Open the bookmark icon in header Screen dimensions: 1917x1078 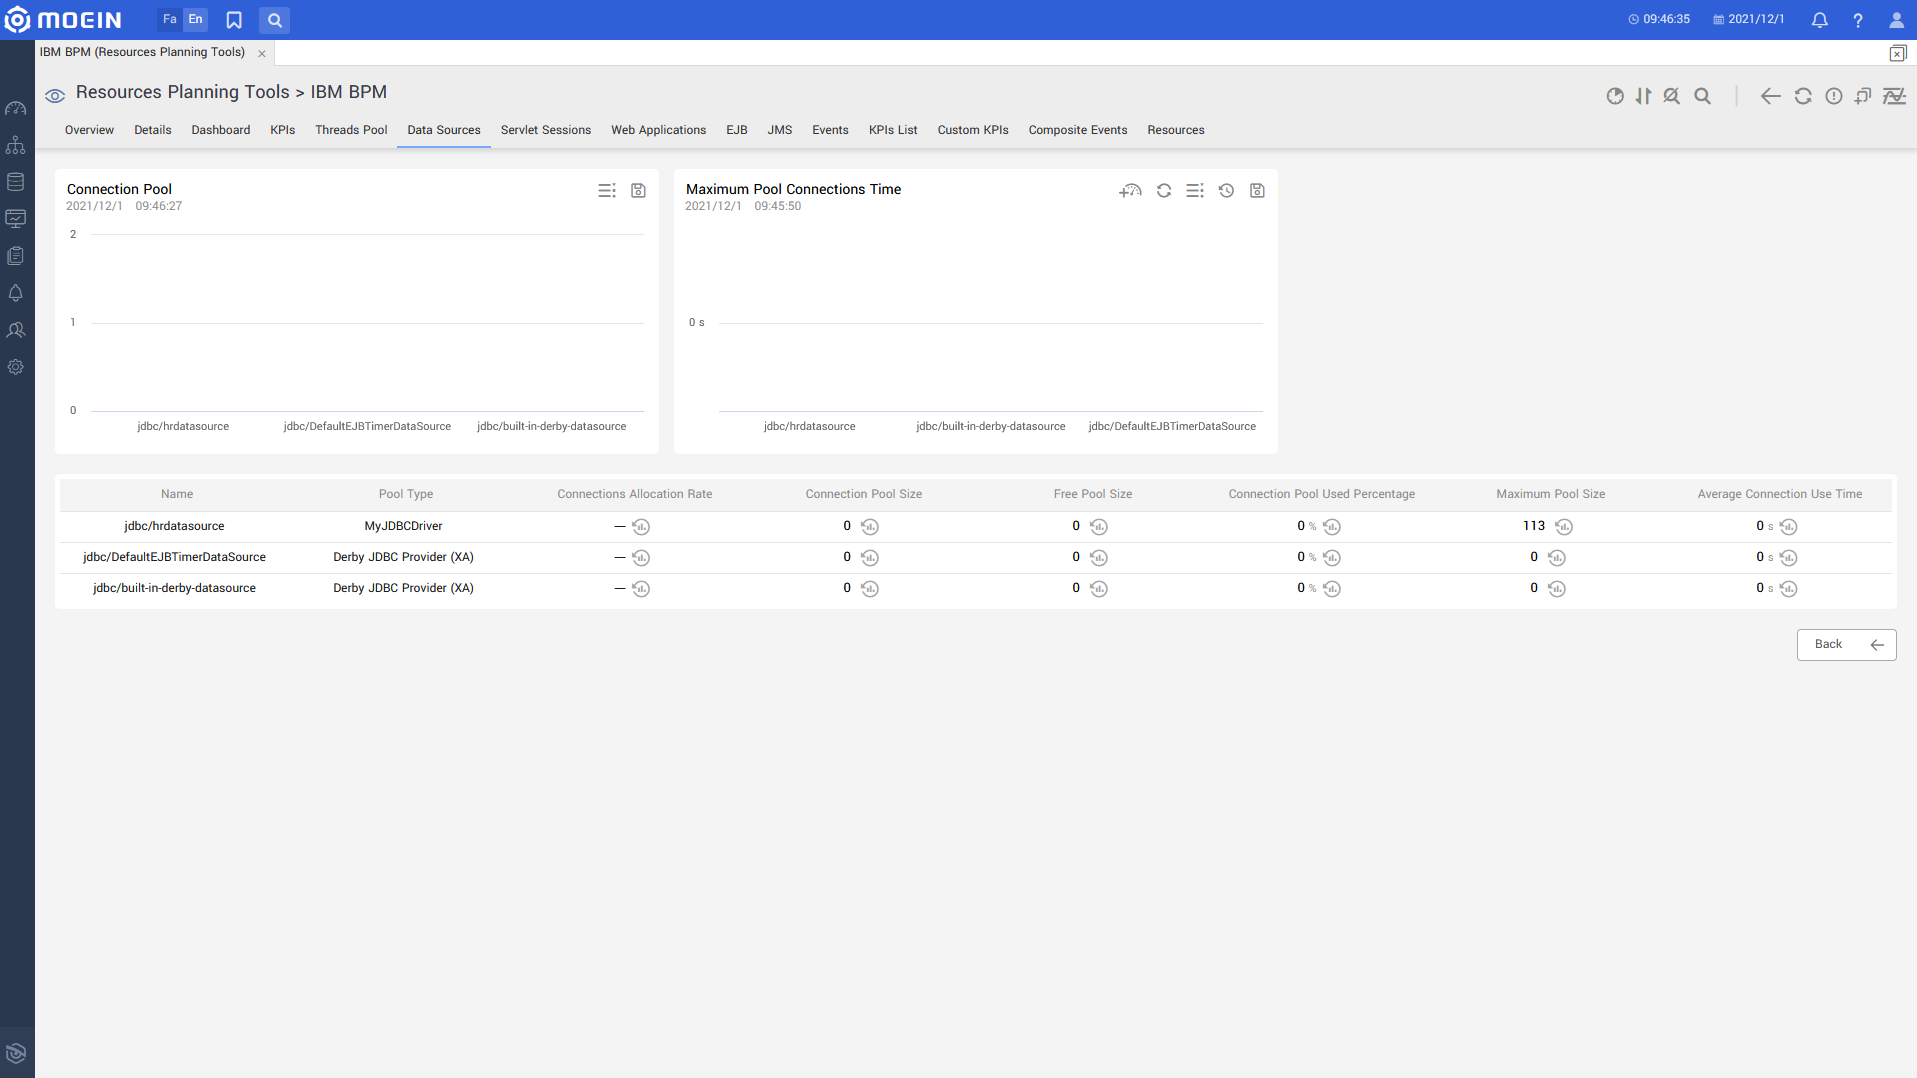tap(234, 20)
